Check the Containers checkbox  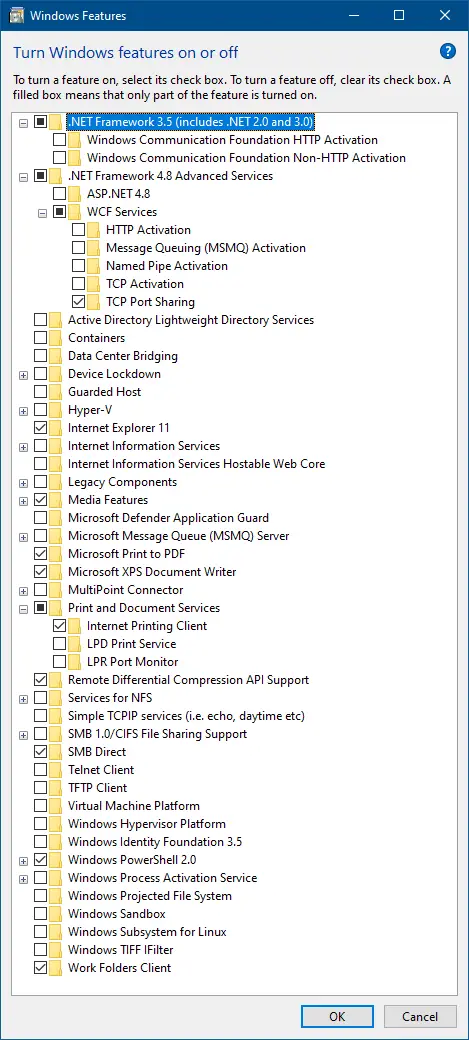40,338
